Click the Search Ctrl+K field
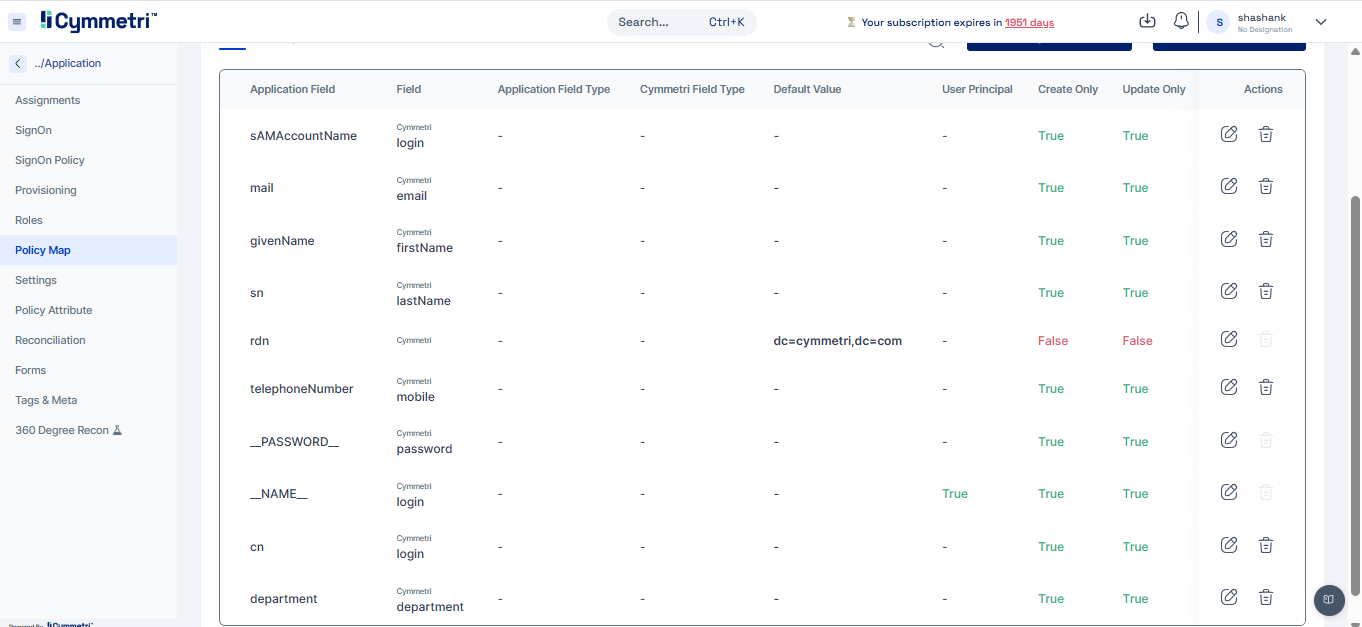 pyautogui.click(x=681, y=22)
